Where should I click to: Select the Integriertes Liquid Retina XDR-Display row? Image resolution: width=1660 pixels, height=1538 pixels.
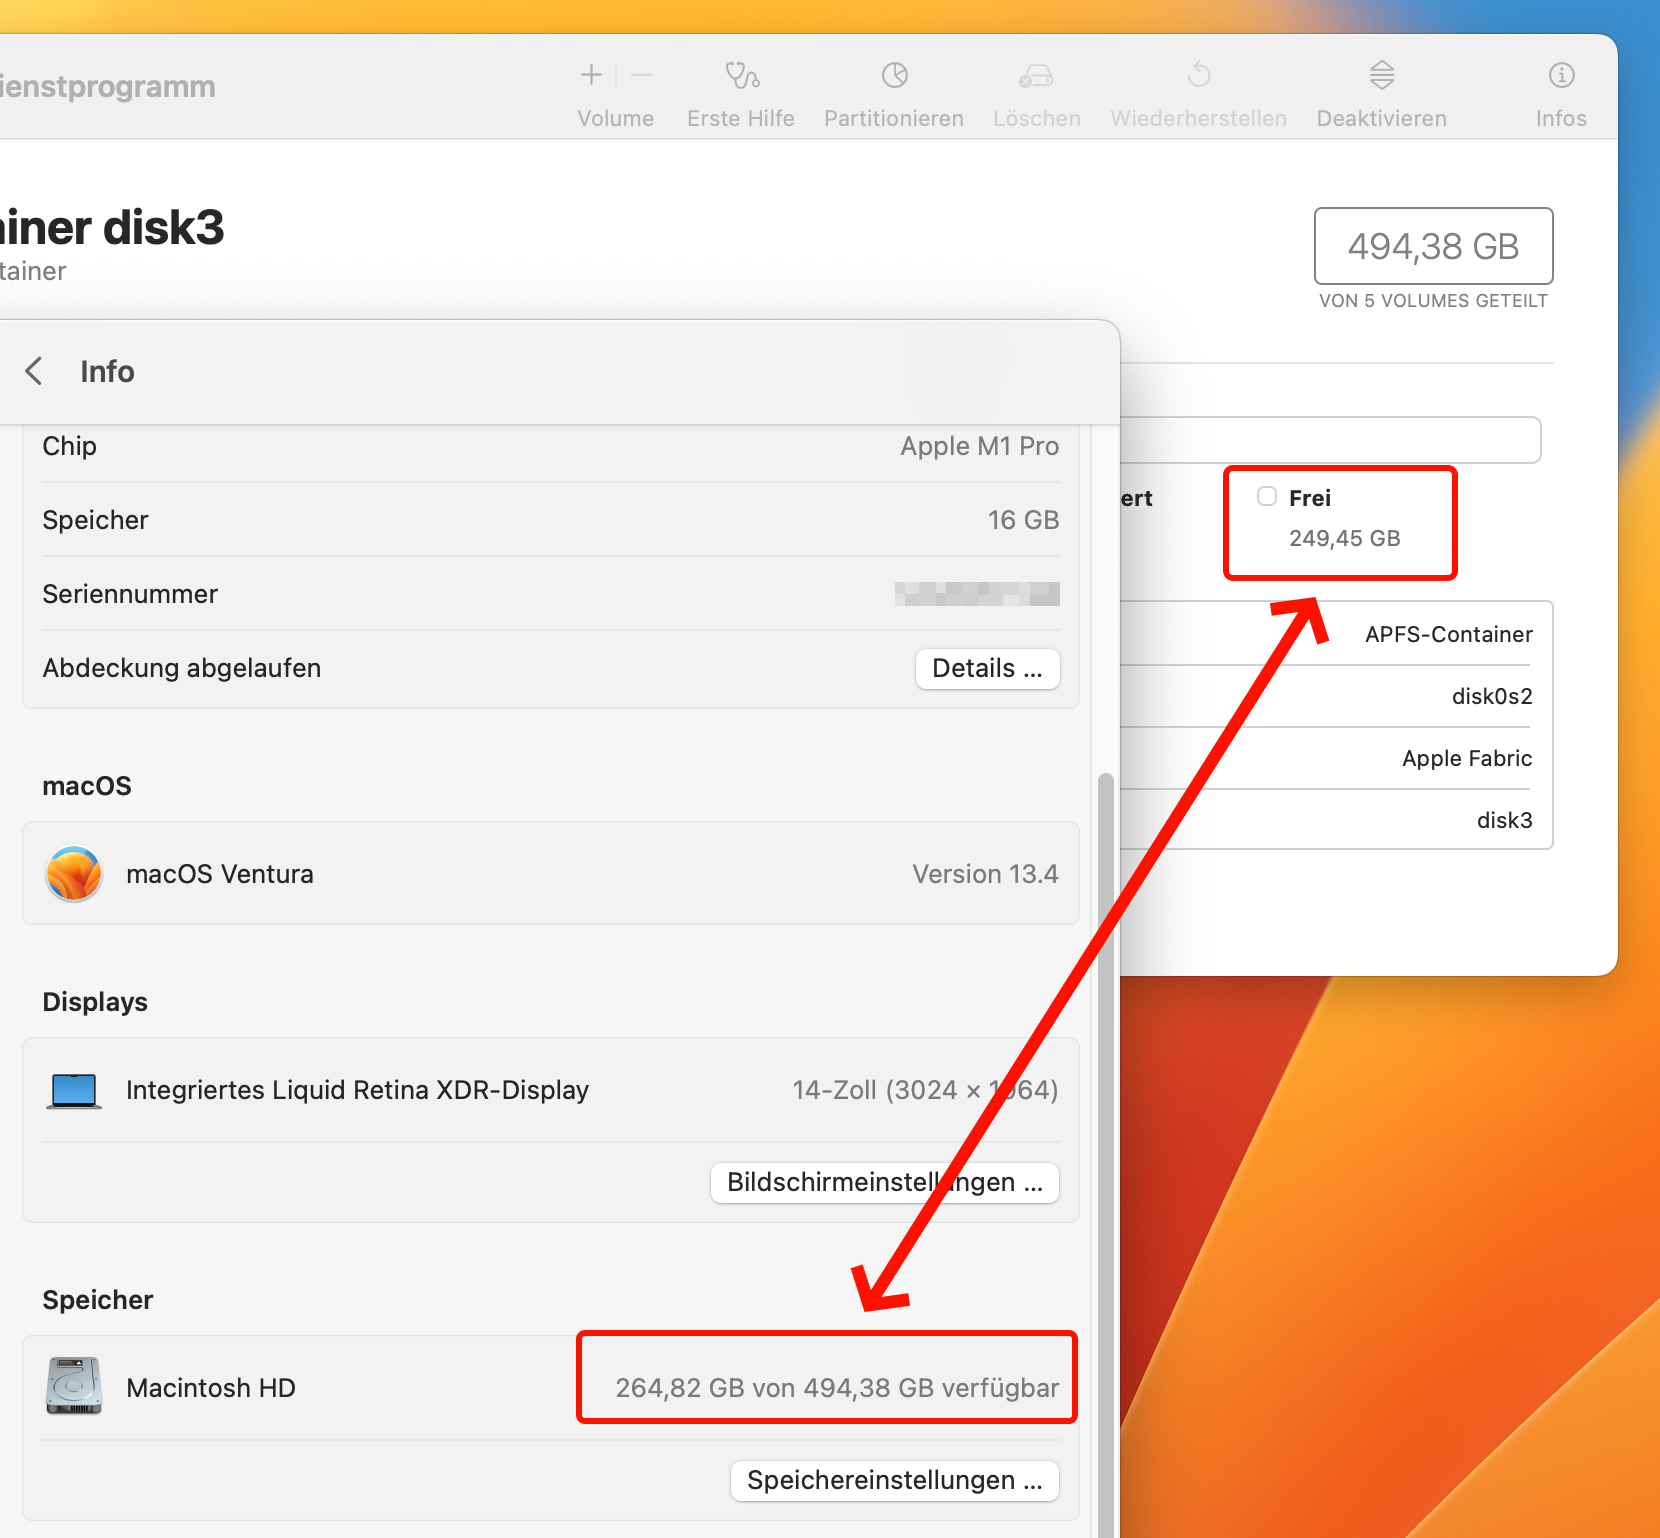point(550,1090)
